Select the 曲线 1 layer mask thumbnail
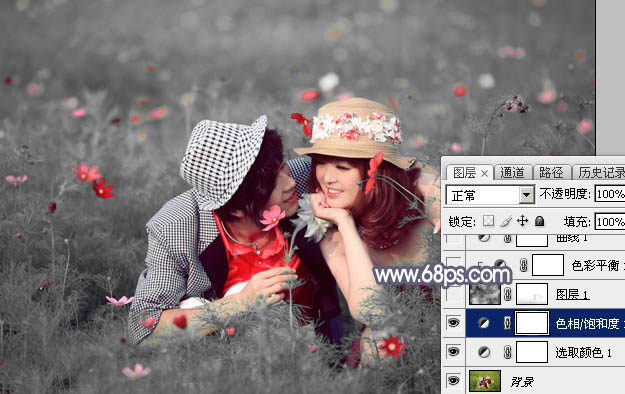The height and width of the screenshot is (394, 625). [532, 240]
